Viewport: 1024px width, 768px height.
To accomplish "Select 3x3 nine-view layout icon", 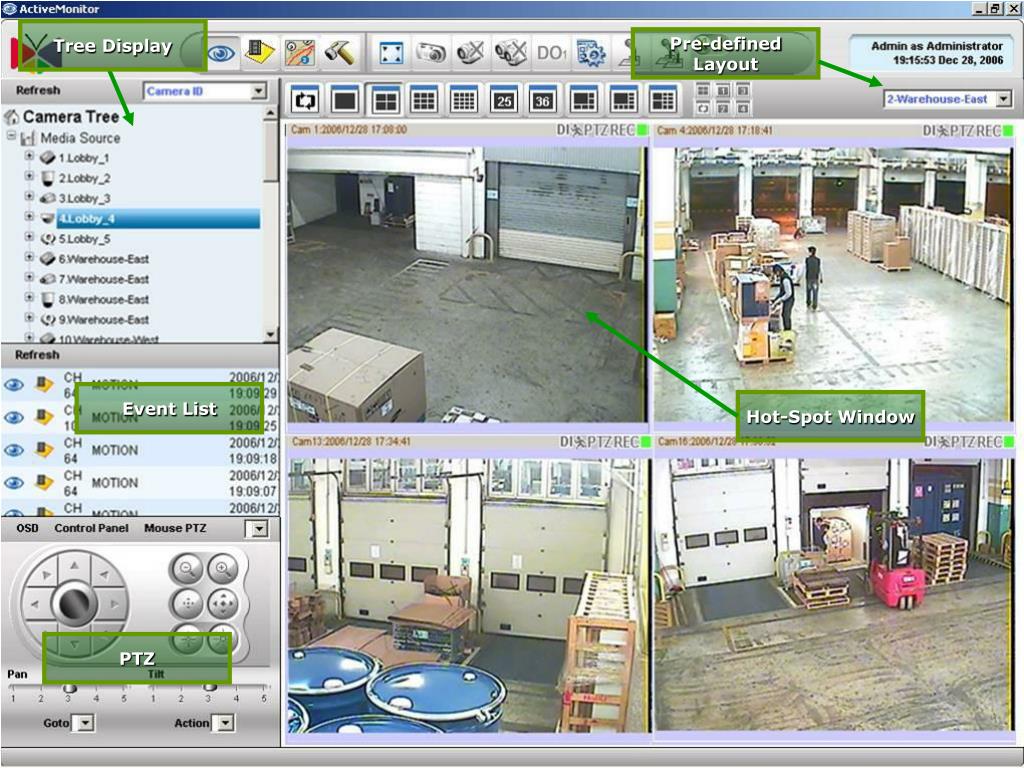I will (x=424, y=100).
